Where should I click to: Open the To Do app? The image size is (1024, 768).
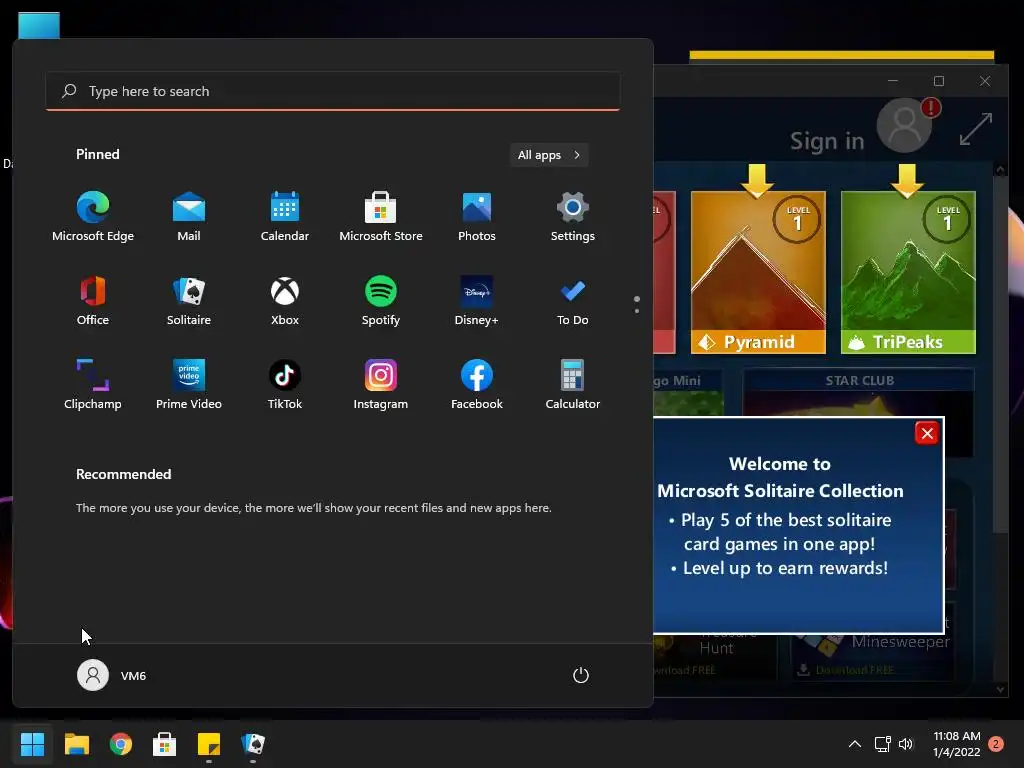(573, 300)
